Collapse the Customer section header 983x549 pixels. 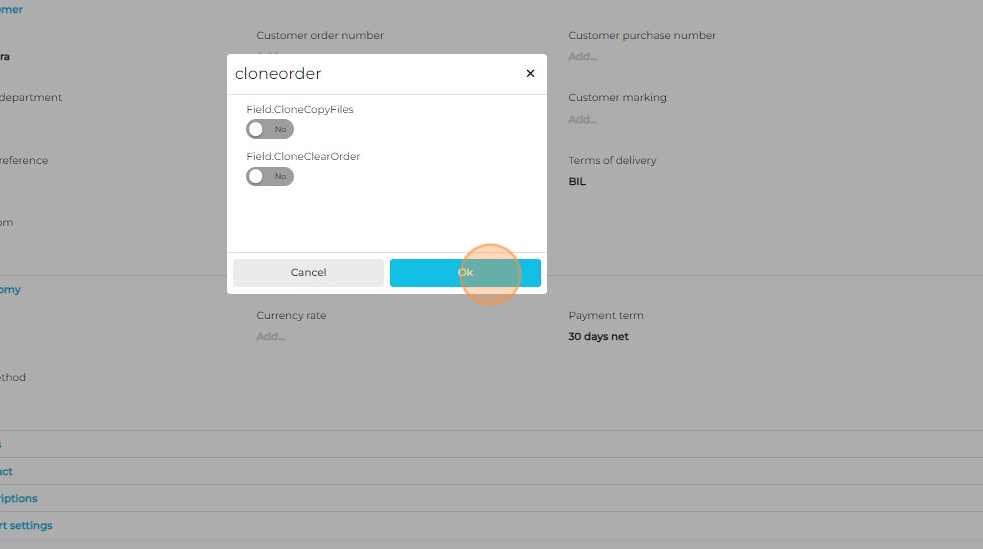pyautogui.click(x=10, y=10)
